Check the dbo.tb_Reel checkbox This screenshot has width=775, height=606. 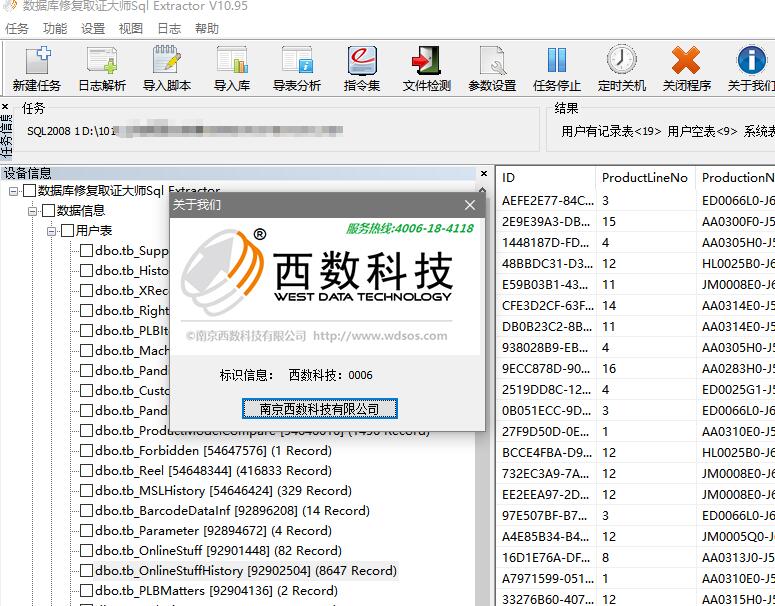[x=86, y=471]
